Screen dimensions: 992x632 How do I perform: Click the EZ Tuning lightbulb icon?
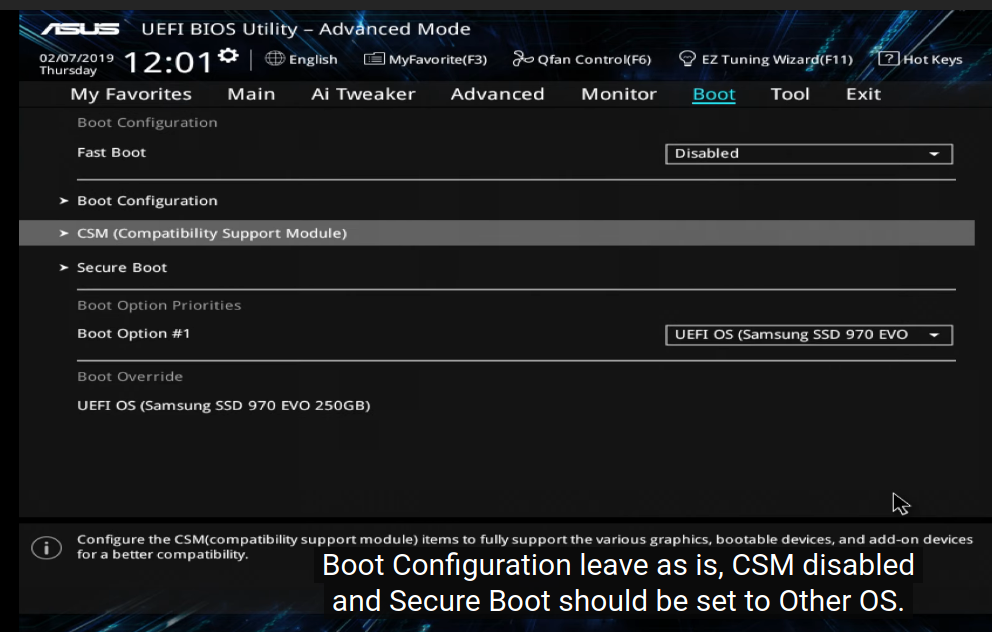click(x=687, y=59)
